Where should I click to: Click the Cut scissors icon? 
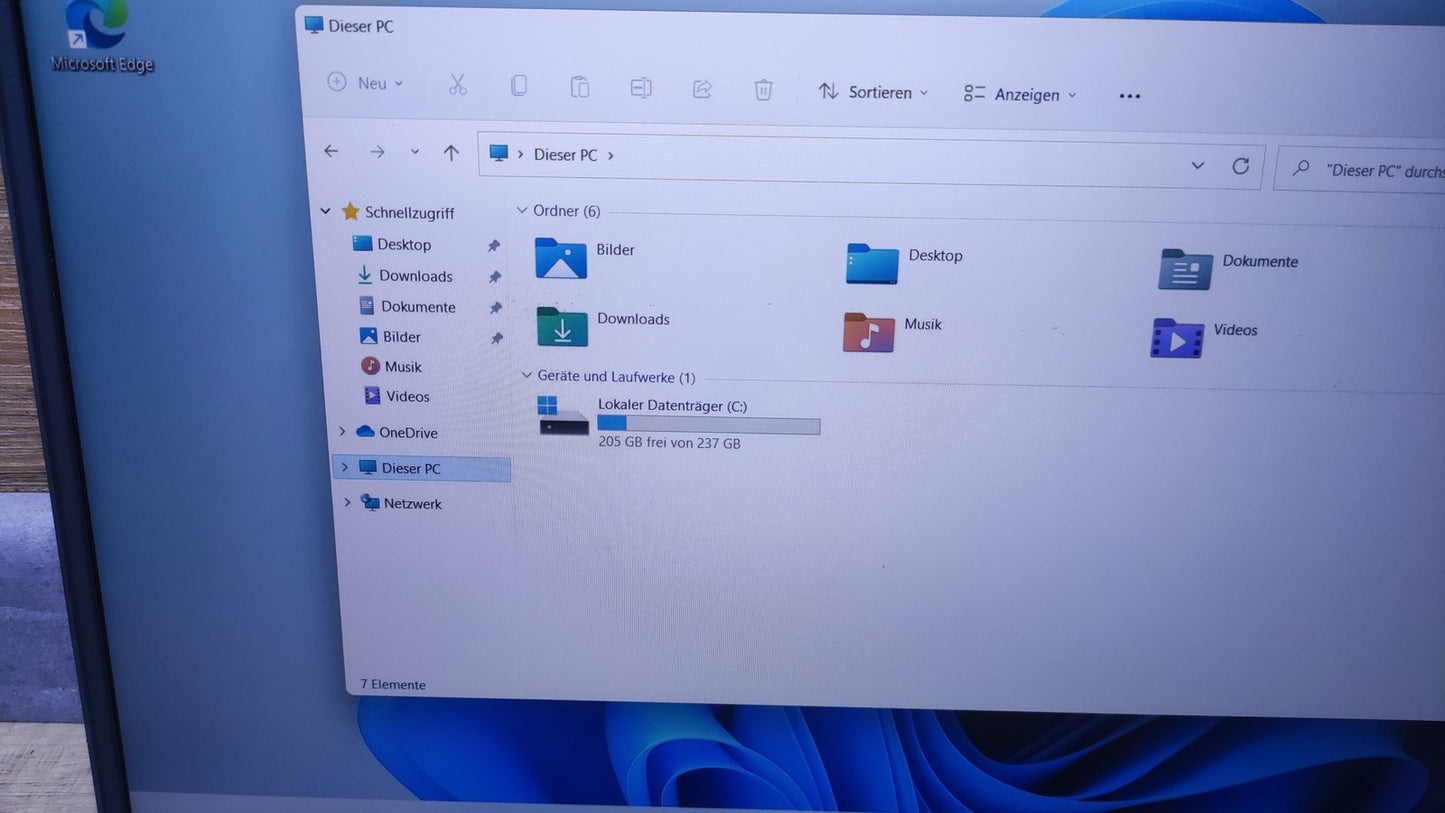click(458, 85)
